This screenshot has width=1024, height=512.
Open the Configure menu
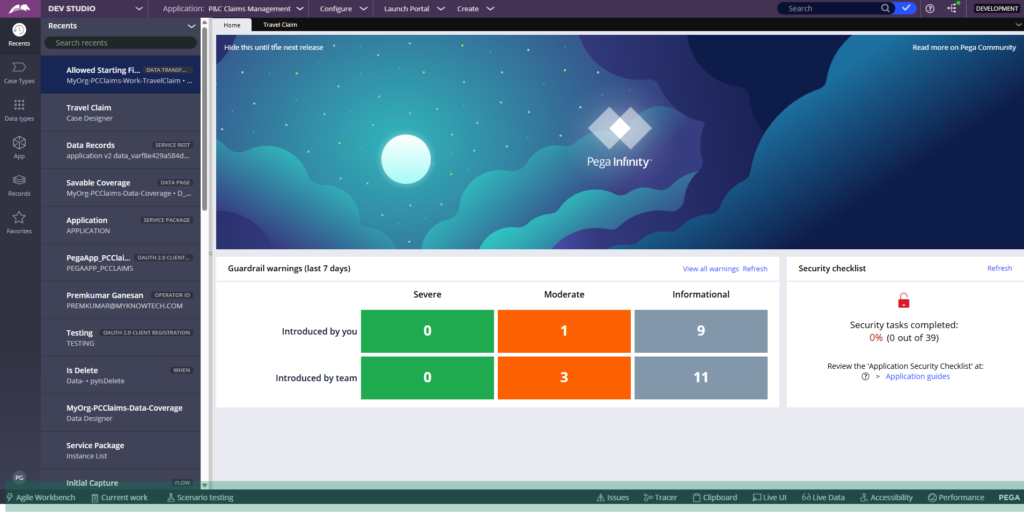tap(343, 8)
